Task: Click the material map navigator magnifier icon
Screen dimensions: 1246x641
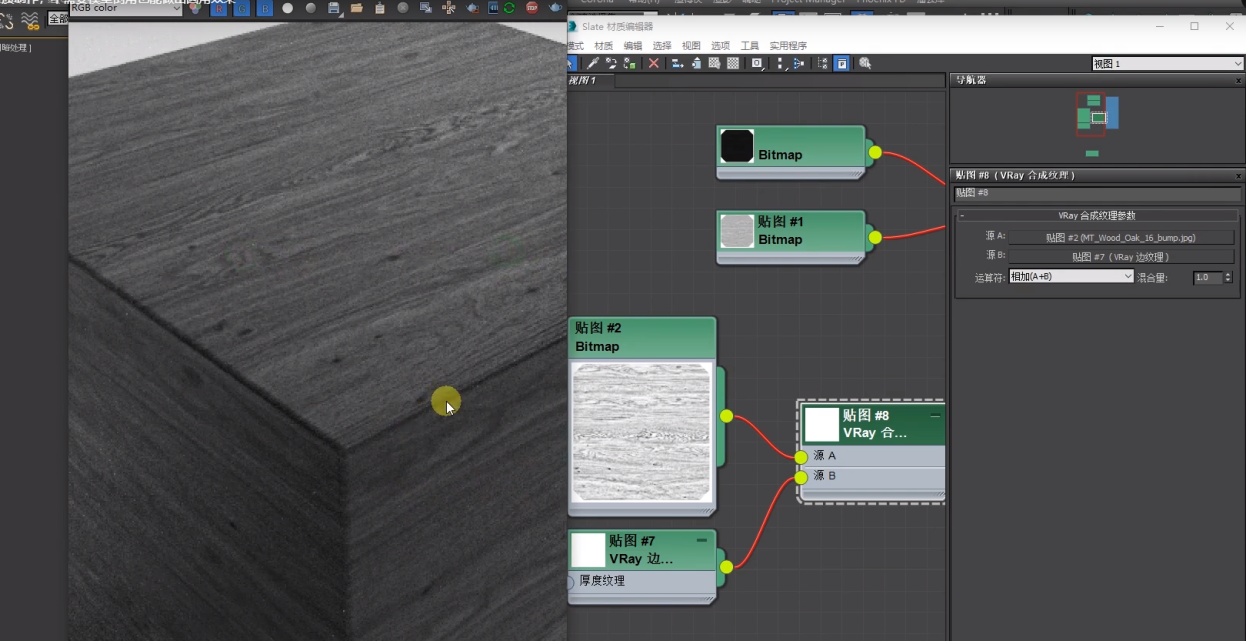Action: coord(865,63)
